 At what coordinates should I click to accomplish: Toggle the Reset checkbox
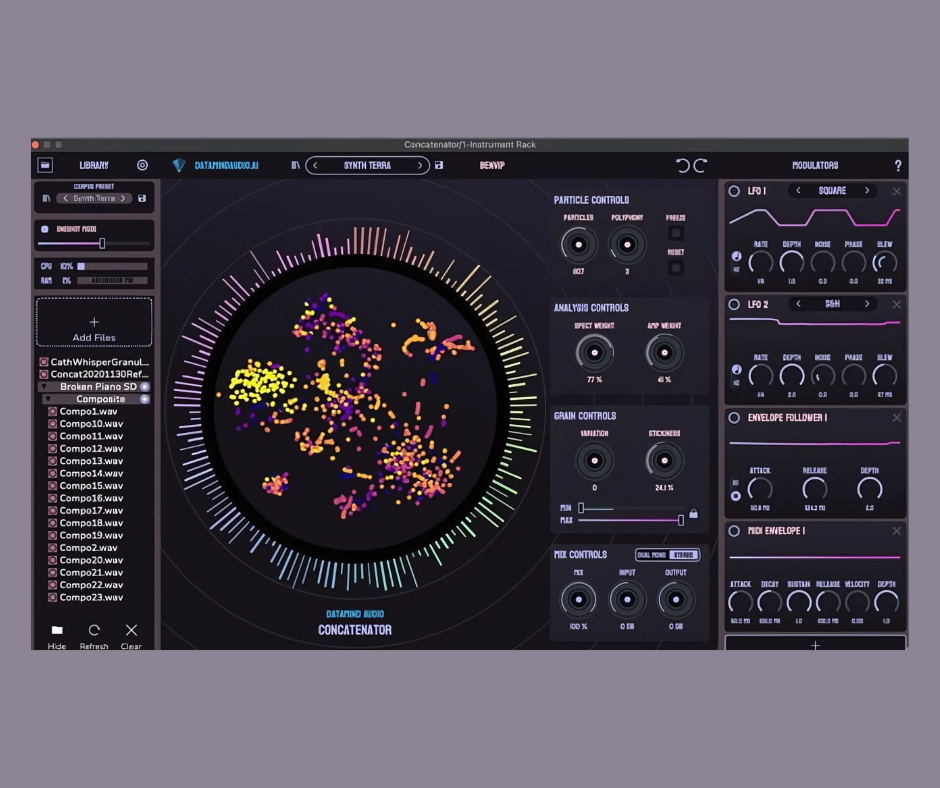coord(676,267)
